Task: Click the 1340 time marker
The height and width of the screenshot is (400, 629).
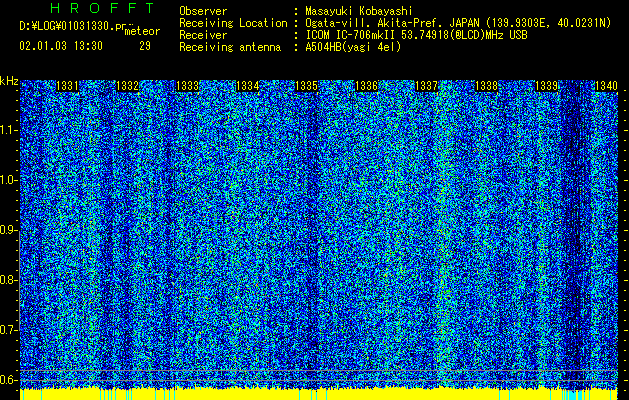Action: point(606,86)
